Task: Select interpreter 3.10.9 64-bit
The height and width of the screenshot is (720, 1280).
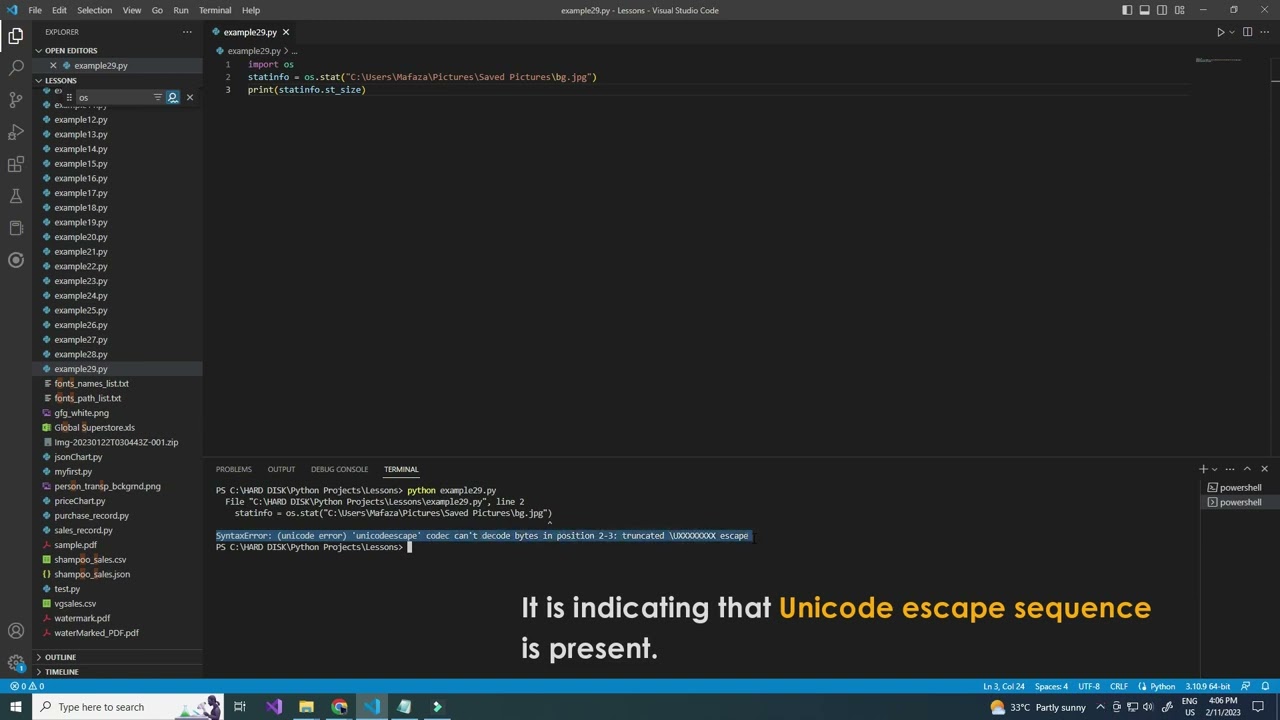Action: 1208,687
